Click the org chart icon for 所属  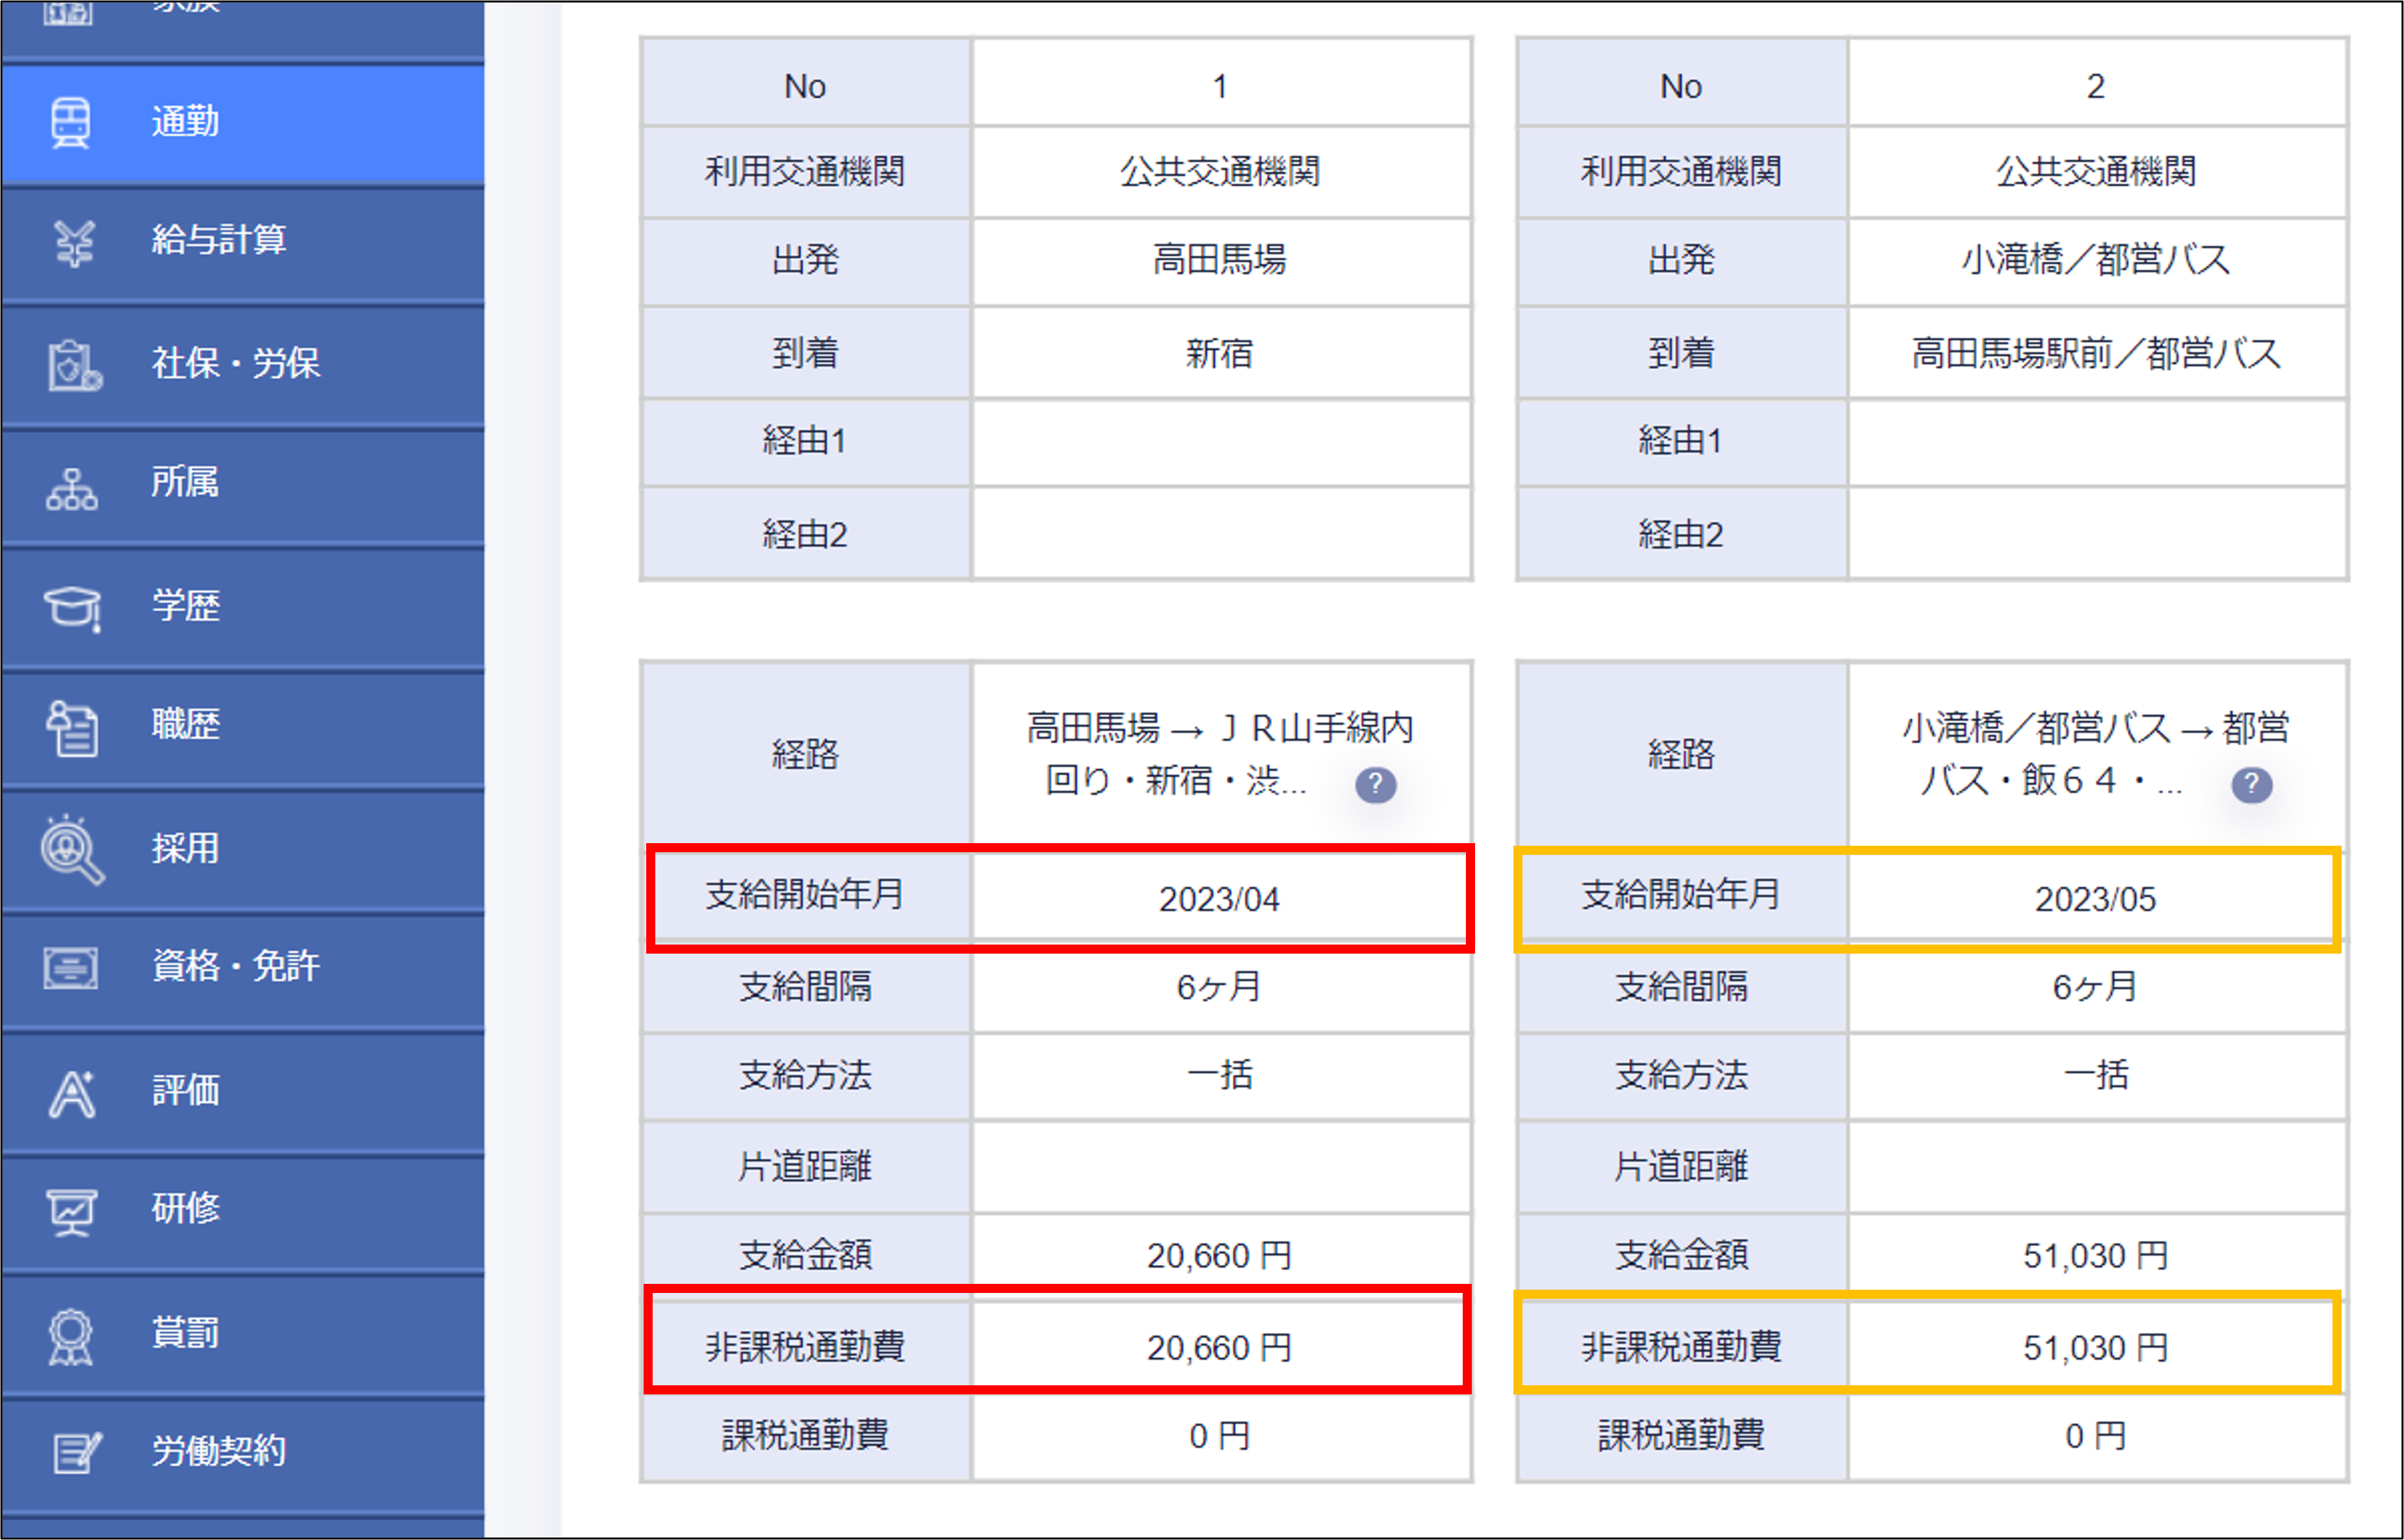tap(72, 488)
